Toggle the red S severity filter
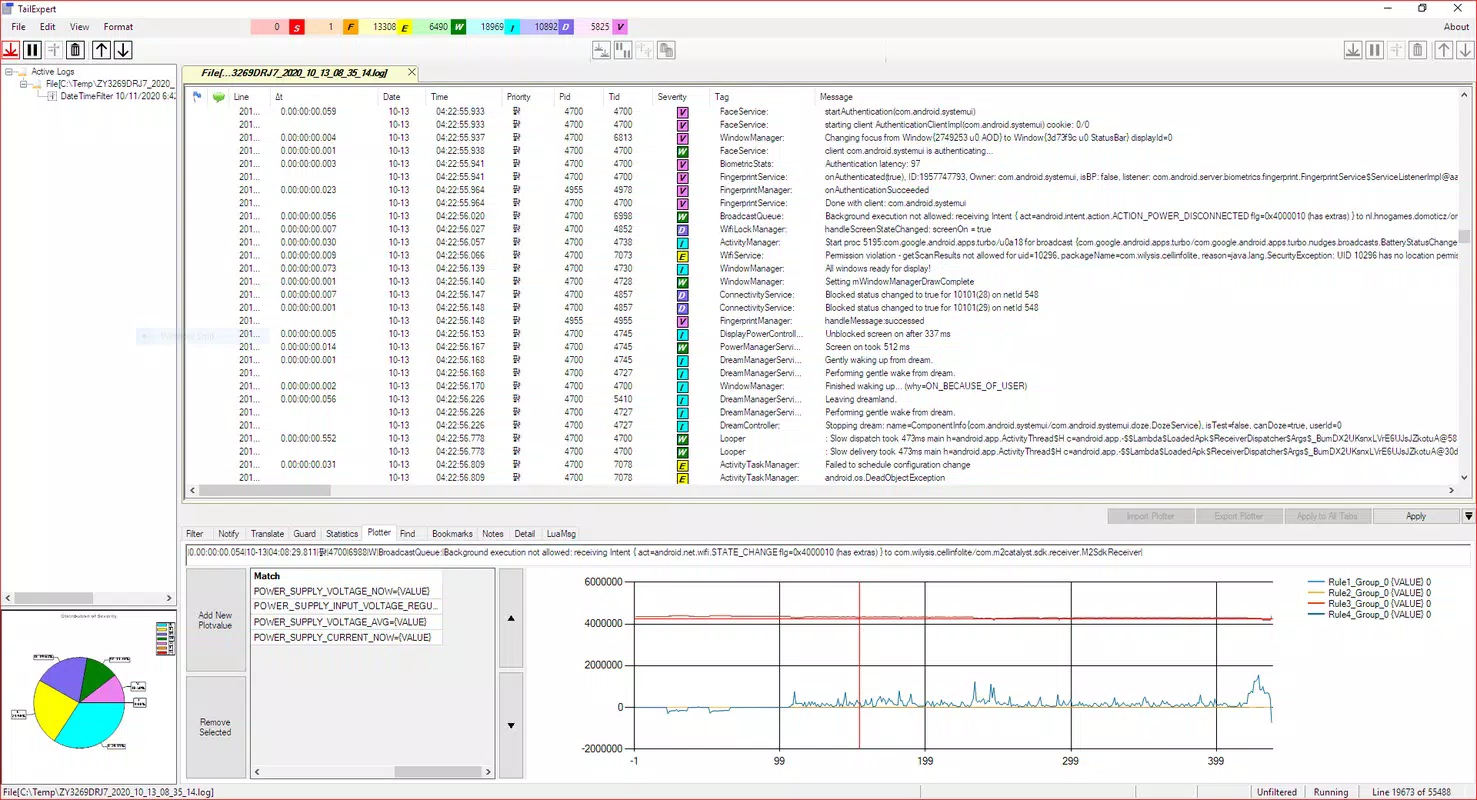 297,27
